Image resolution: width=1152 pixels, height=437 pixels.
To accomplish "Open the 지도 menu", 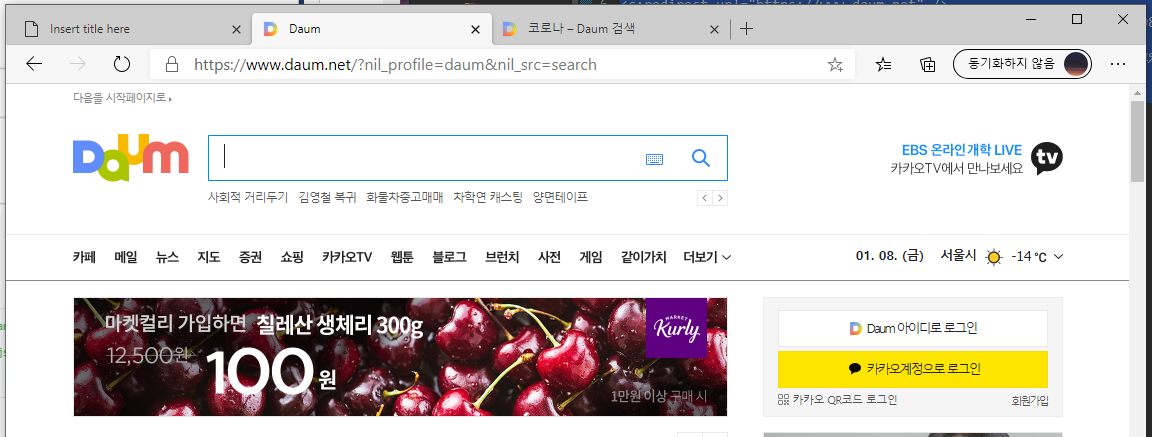I will coord(209,257).
